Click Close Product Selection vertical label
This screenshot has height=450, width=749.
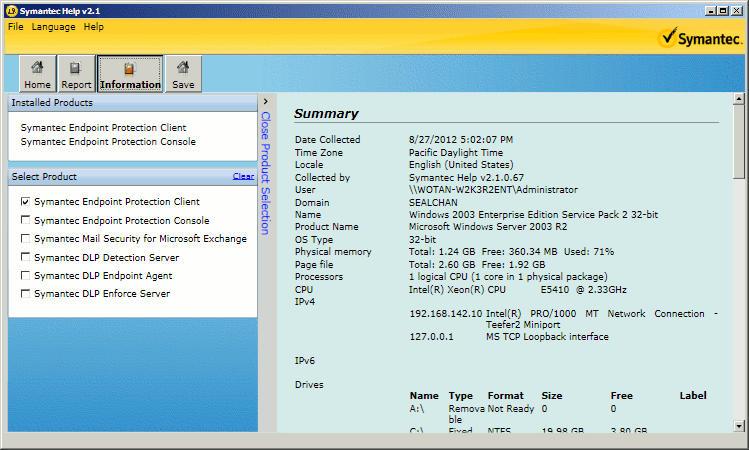[266, 173]
